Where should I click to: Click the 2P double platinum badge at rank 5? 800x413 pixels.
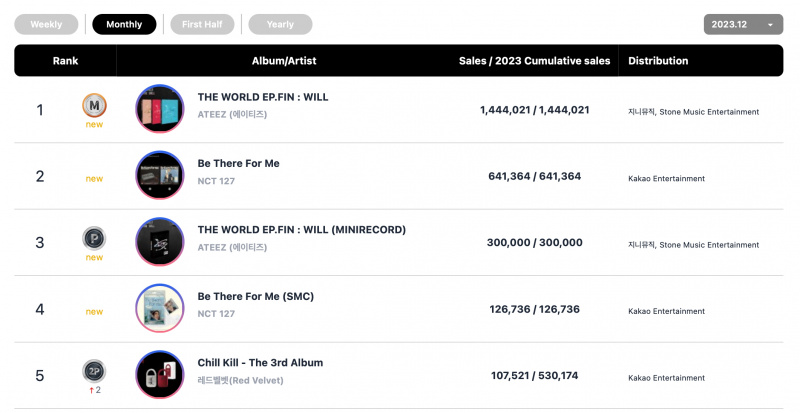coord(94,371)
